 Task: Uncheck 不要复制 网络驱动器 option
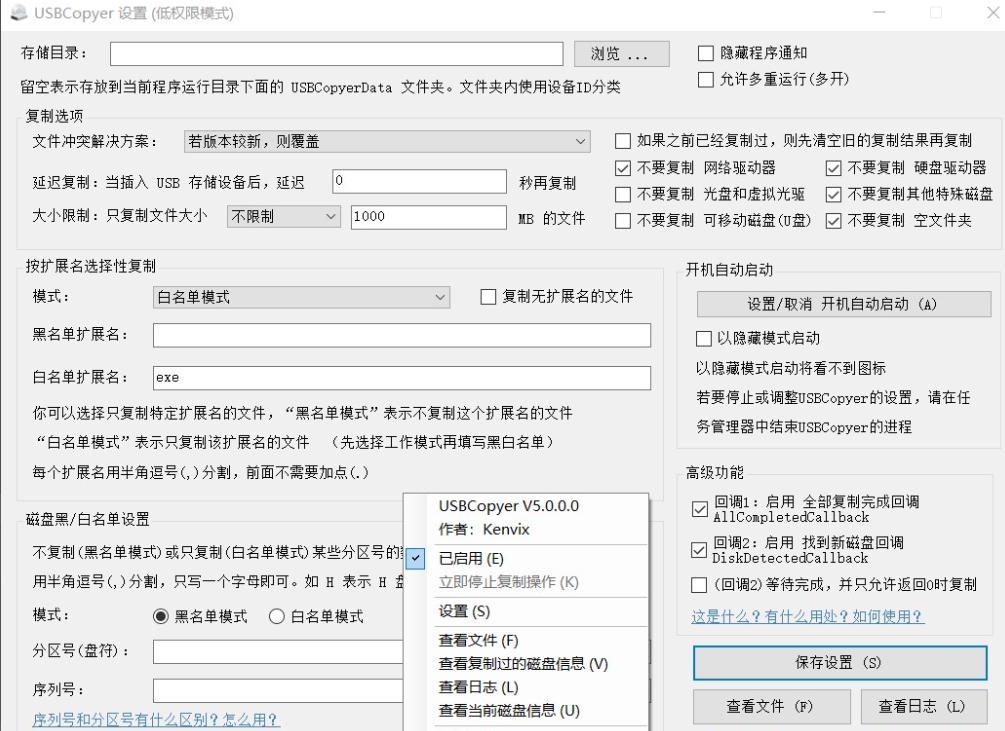(623, 168)
